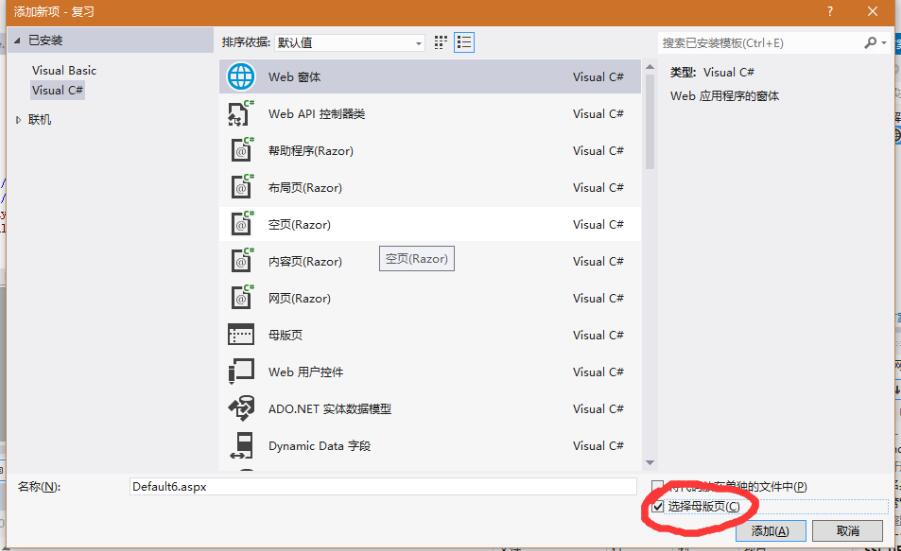Select the 联机 category
The image size is (901, 551).
click(x=40, y=120)
